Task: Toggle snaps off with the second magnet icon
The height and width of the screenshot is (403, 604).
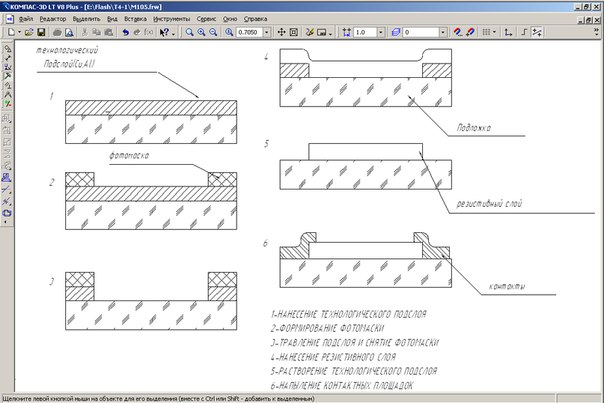Action: pos(470,32)
